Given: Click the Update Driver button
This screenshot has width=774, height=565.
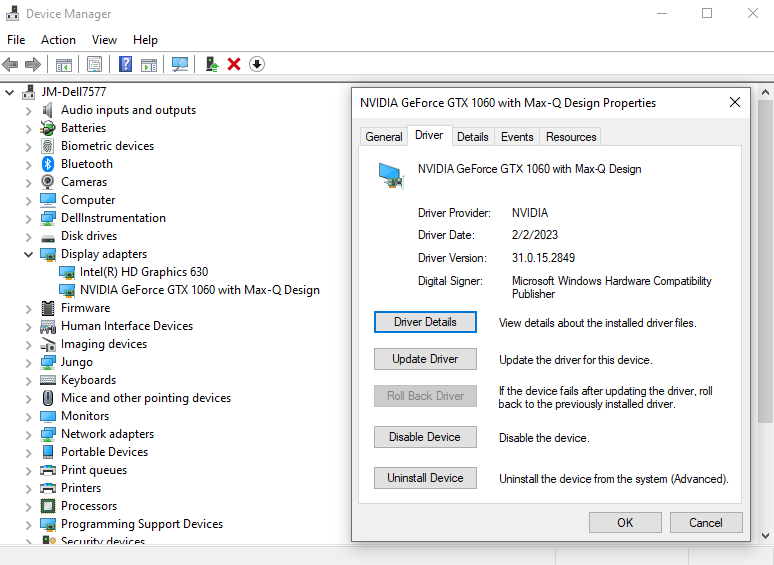Looking at the screenshot, I should pyautogui.click(x=425, y=359).
